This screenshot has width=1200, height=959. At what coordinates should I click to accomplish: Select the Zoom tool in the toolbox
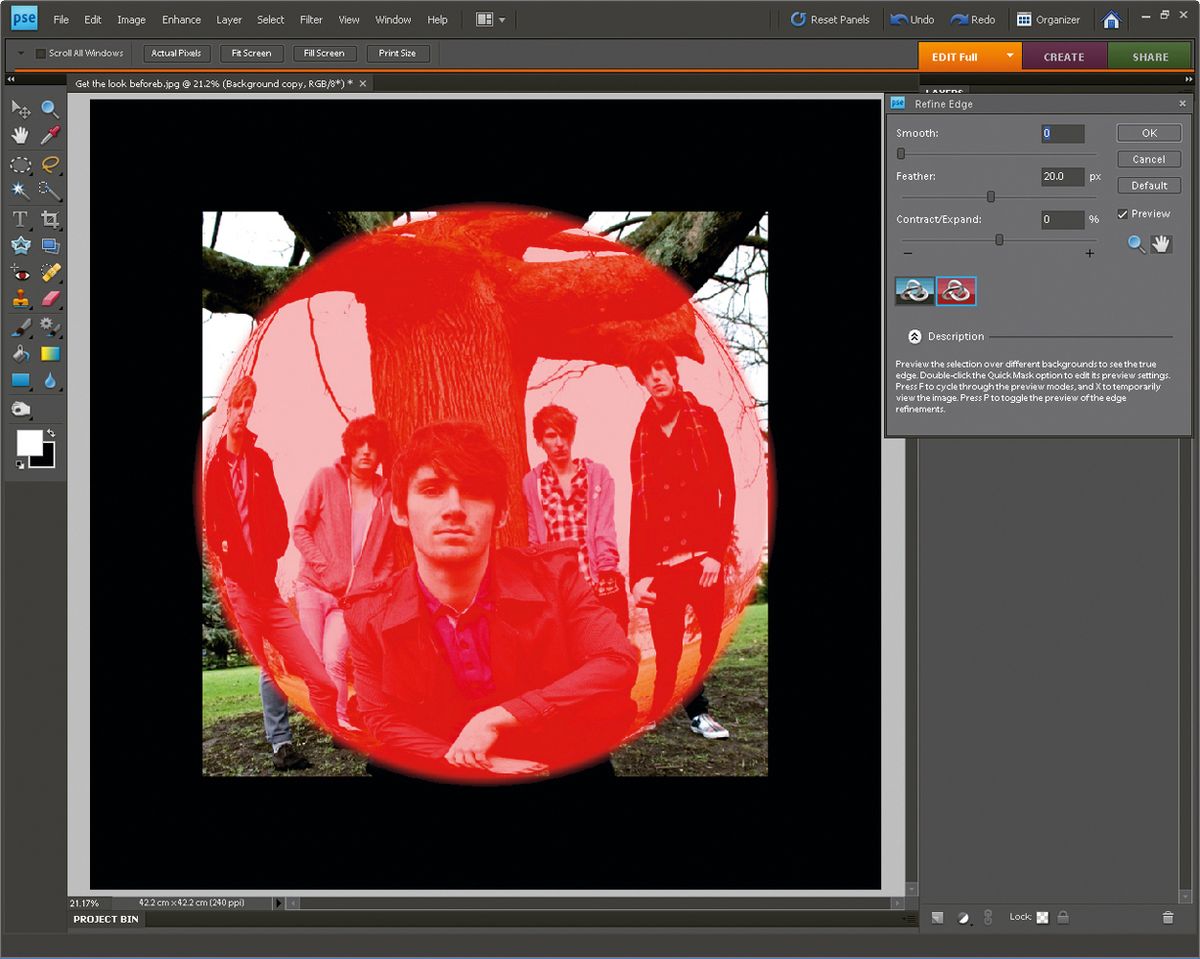pos(46,110)
